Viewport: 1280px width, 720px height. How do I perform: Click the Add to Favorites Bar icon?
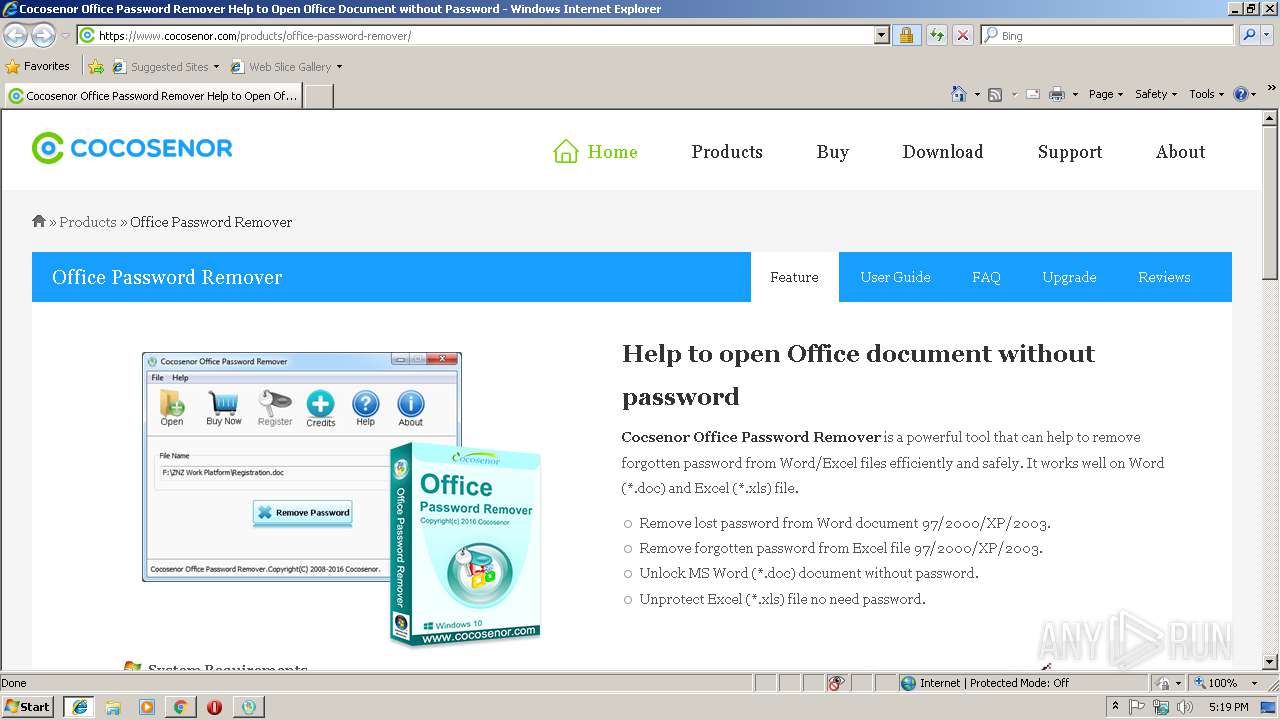pos(96,67)
